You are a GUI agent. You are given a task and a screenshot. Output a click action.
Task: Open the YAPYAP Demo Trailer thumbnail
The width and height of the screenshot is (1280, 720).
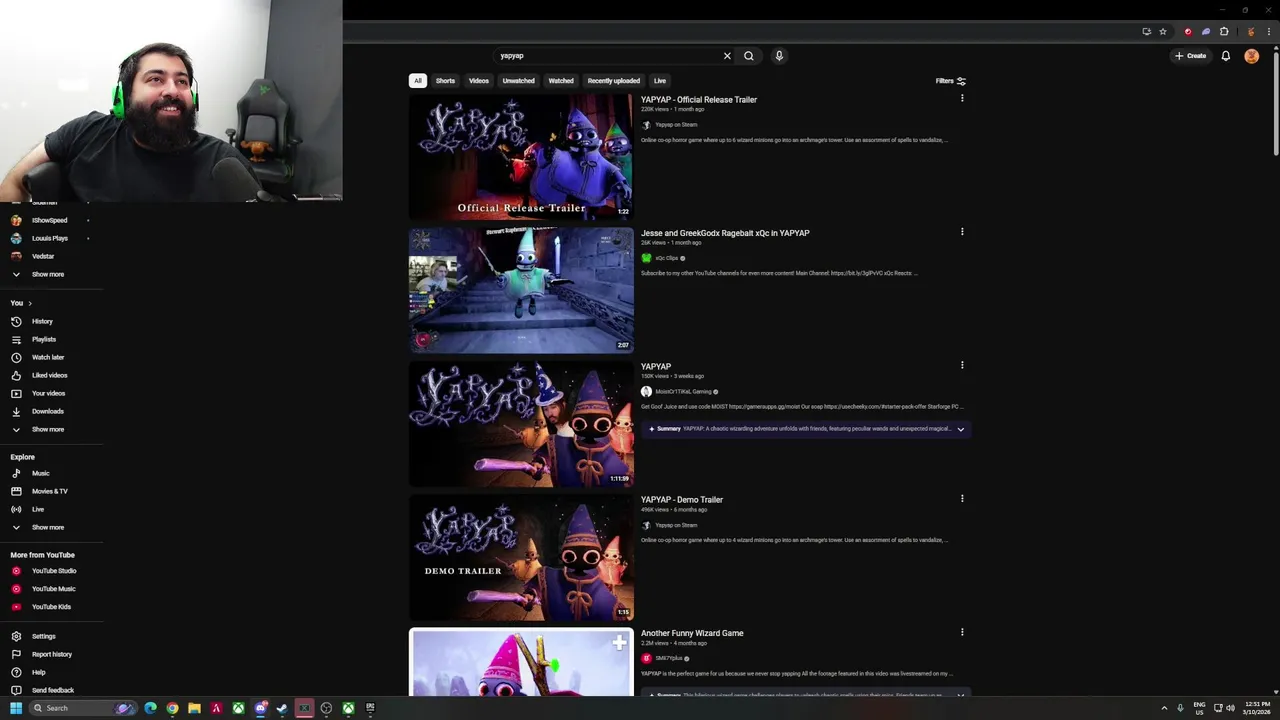[521, 557]
